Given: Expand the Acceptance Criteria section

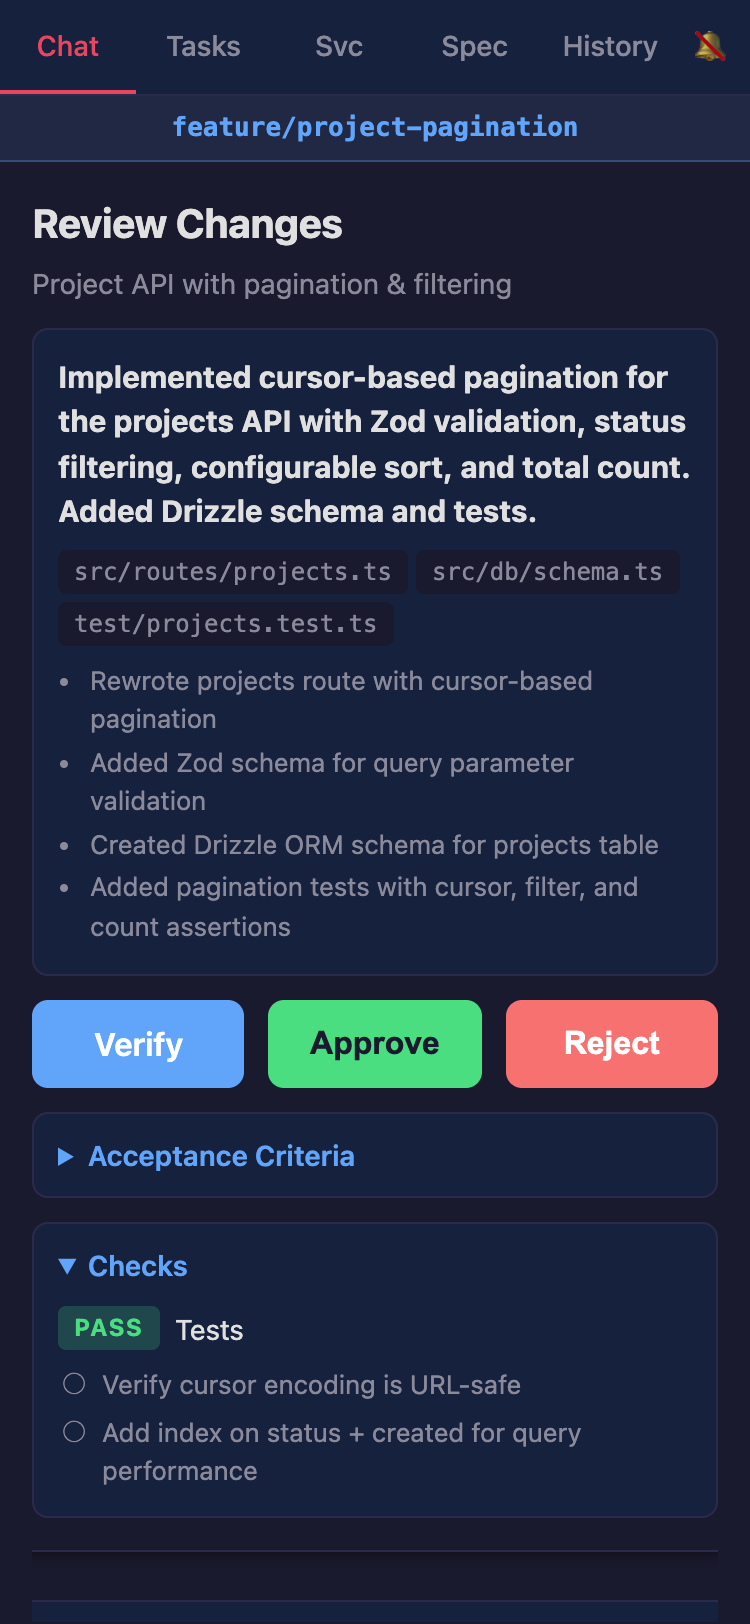Looking at the screenshot, I should pos(221,1156).
